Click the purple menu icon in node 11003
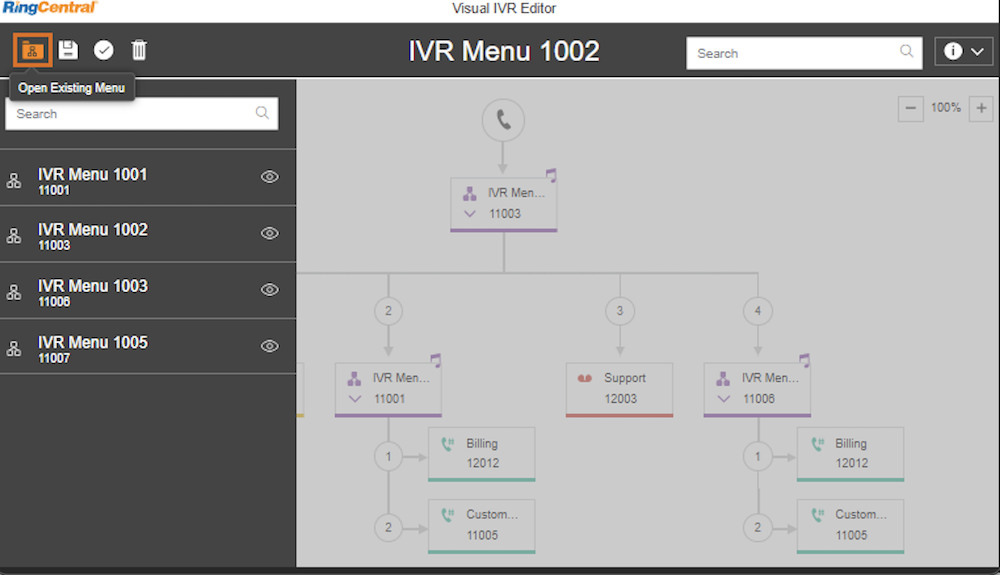1000x575 pixels. [x=470, y=194]
